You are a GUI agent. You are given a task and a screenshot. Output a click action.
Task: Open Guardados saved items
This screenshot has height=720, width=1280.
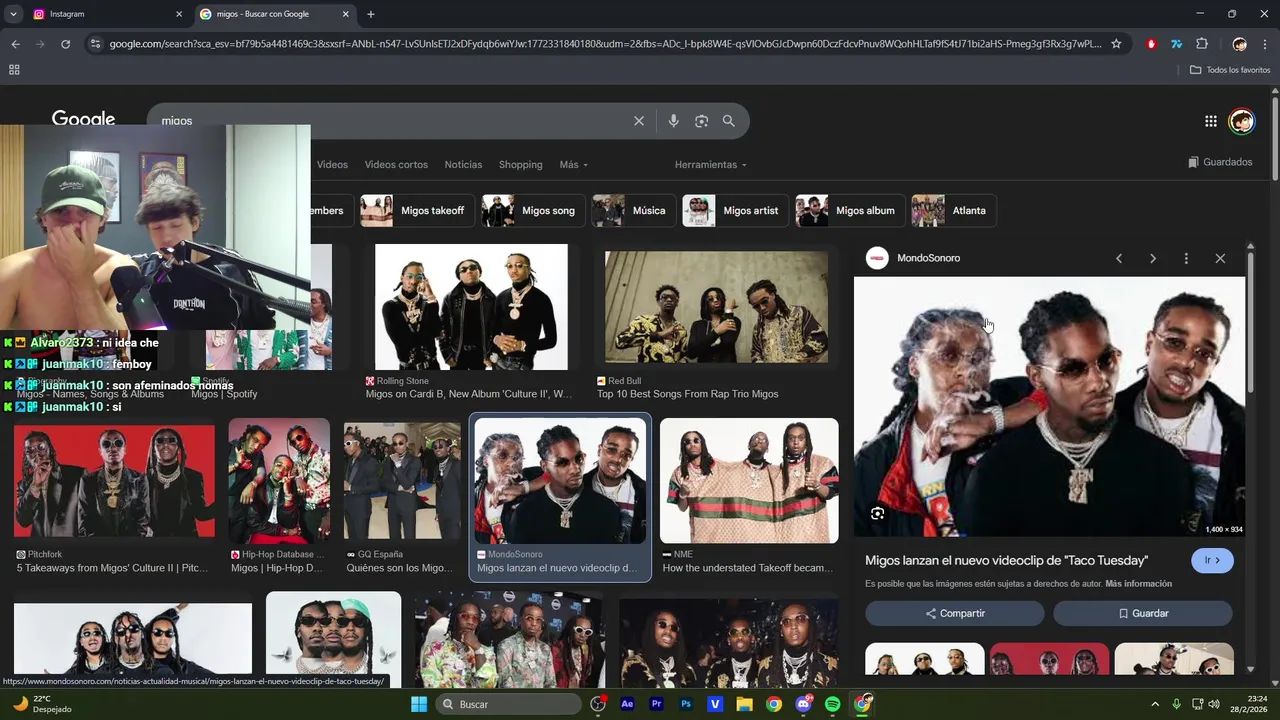1220,162
